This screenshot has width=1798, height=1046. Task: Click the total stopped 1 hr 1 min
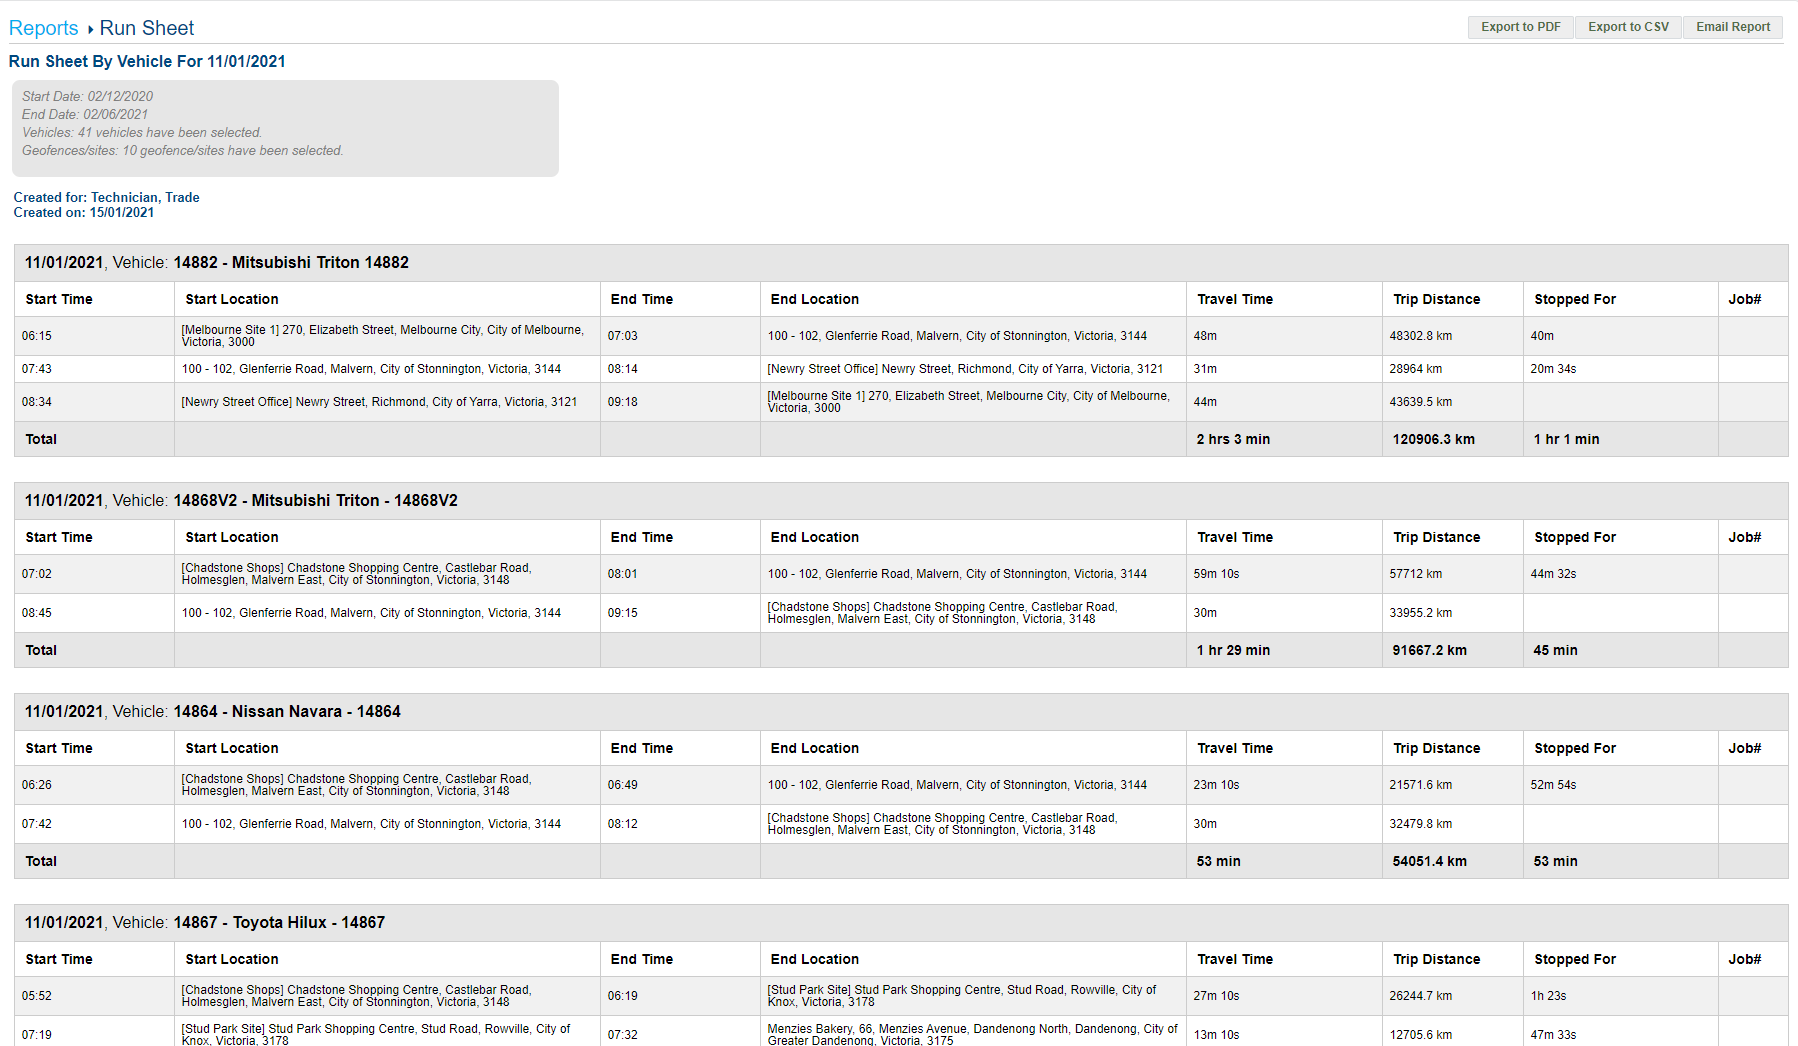tap(1566, 439)
